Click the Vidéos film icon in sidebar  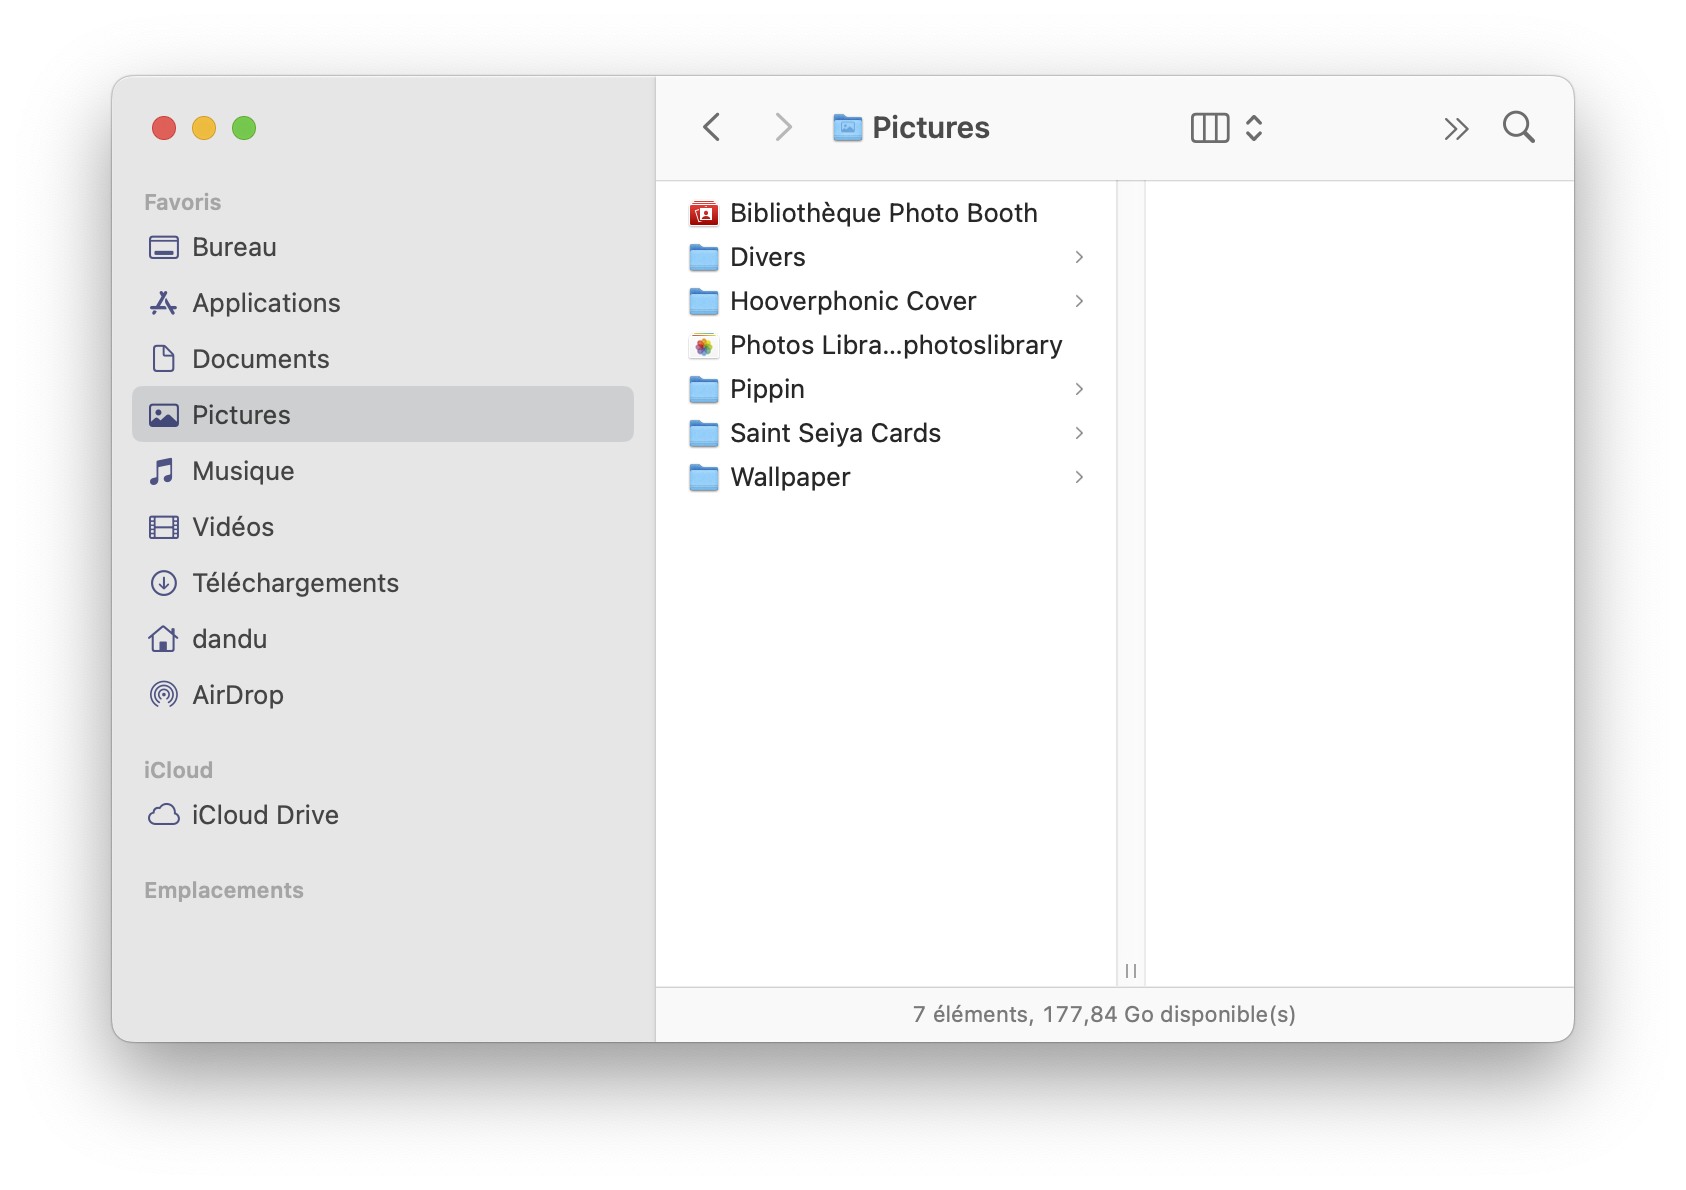tap(164, 527)
